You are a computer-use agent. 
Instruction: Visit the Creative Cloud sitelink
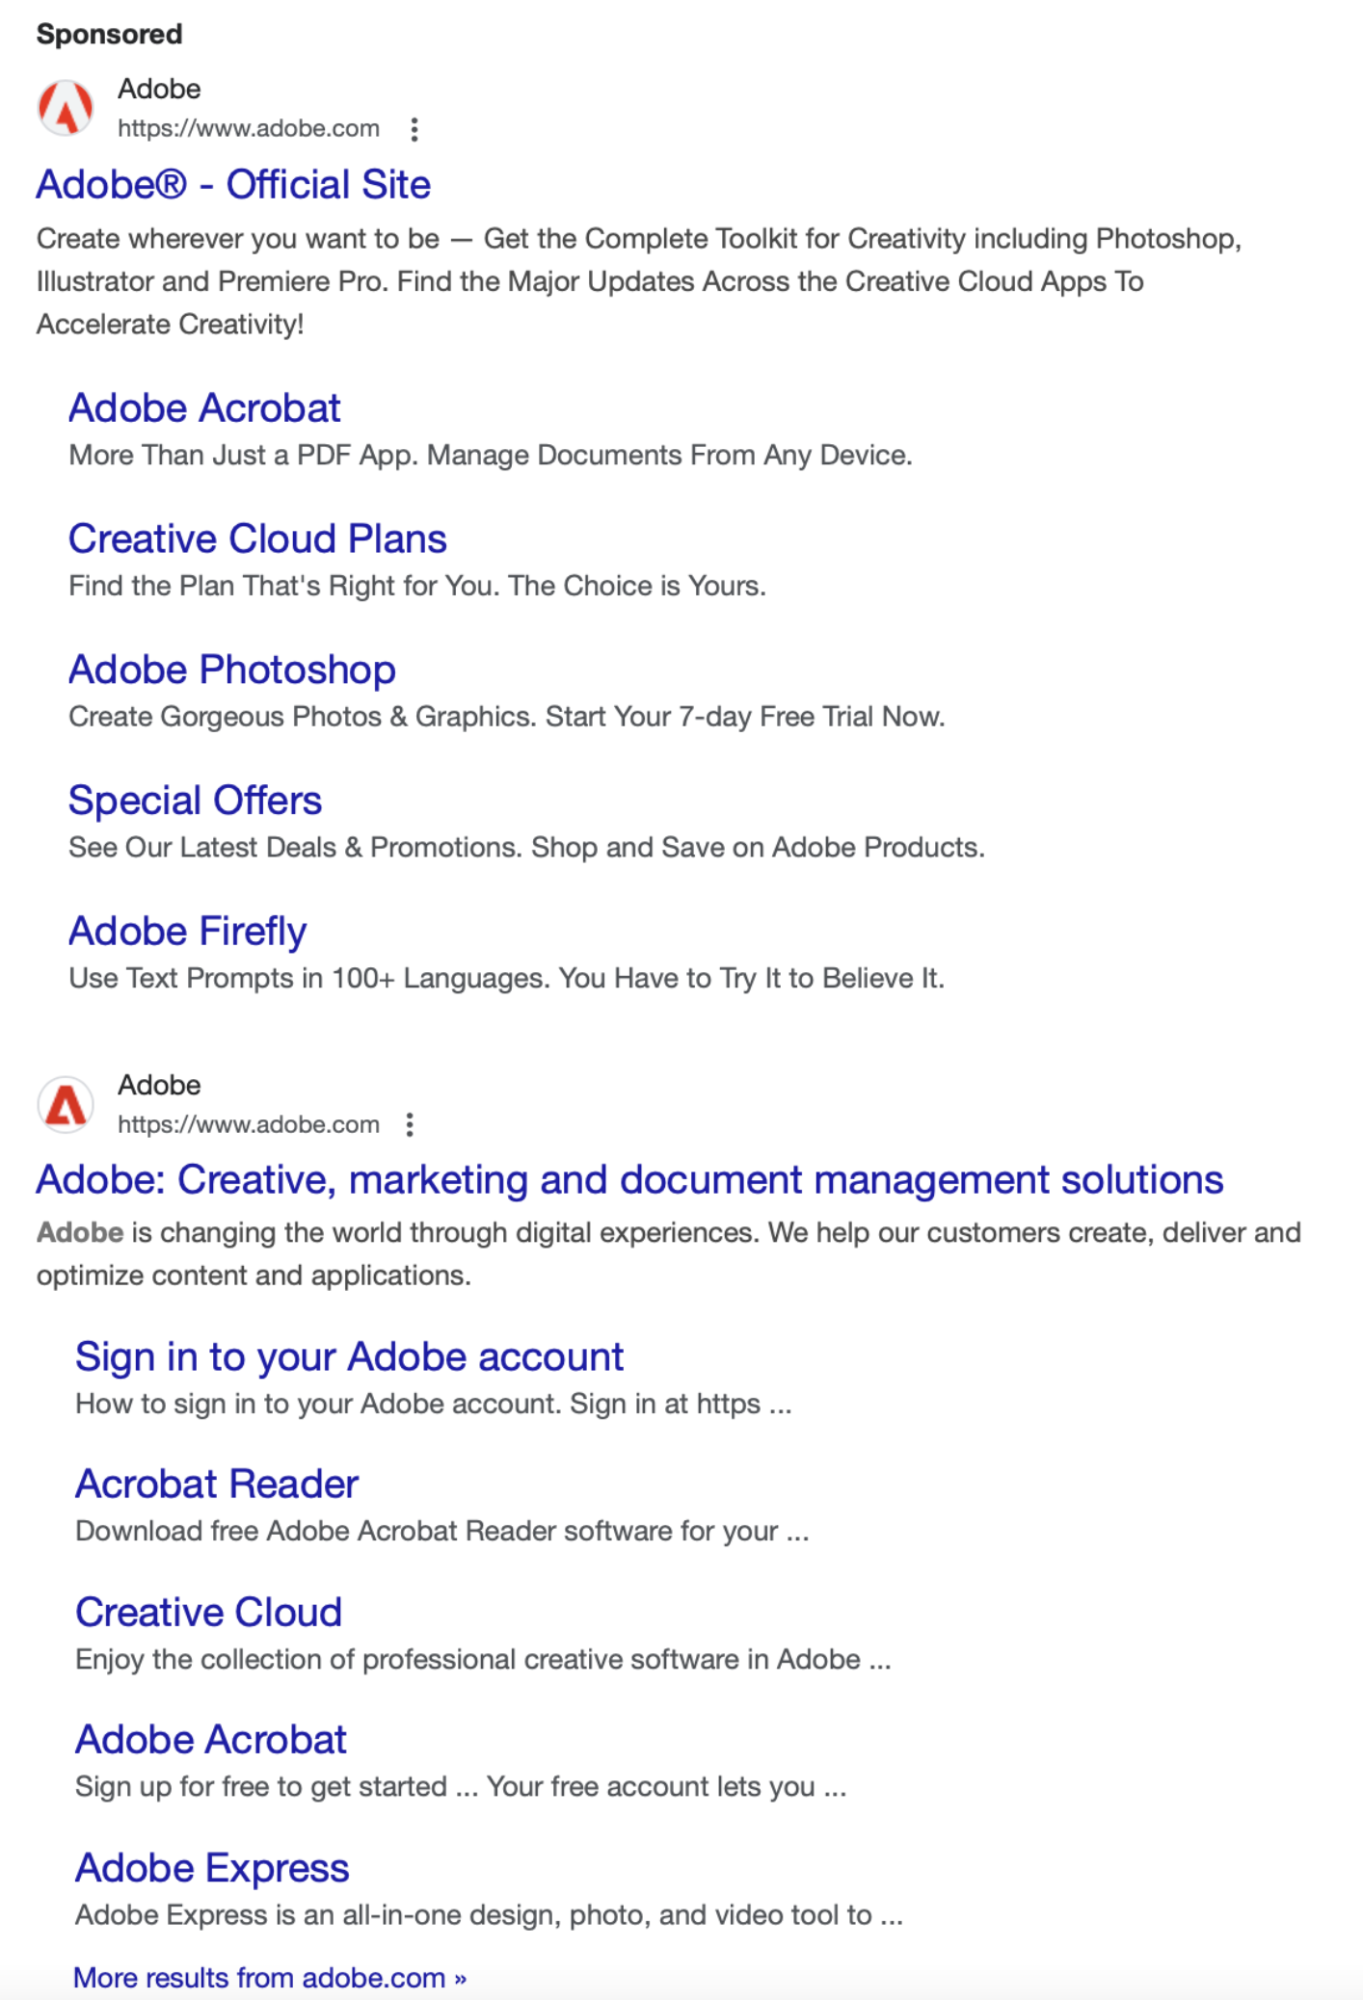[208, 1612]
